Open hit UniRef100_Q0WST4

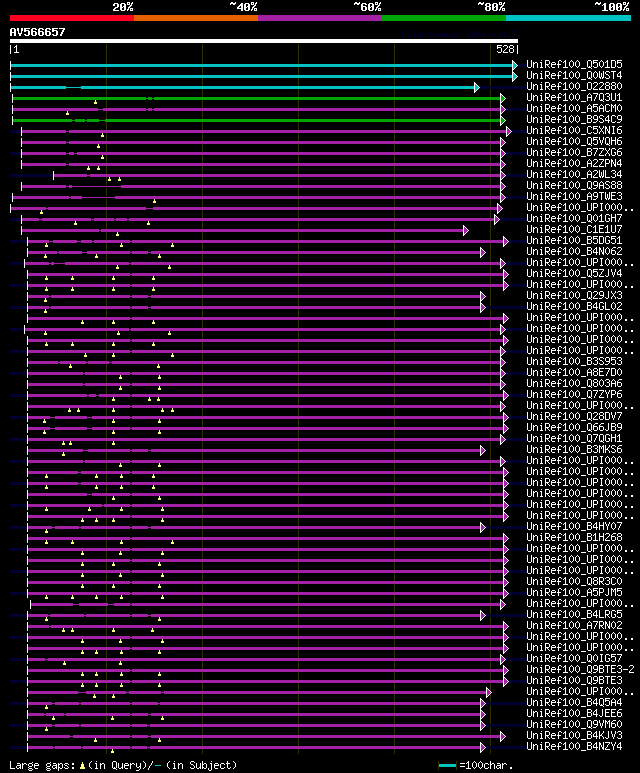(574, 75)
